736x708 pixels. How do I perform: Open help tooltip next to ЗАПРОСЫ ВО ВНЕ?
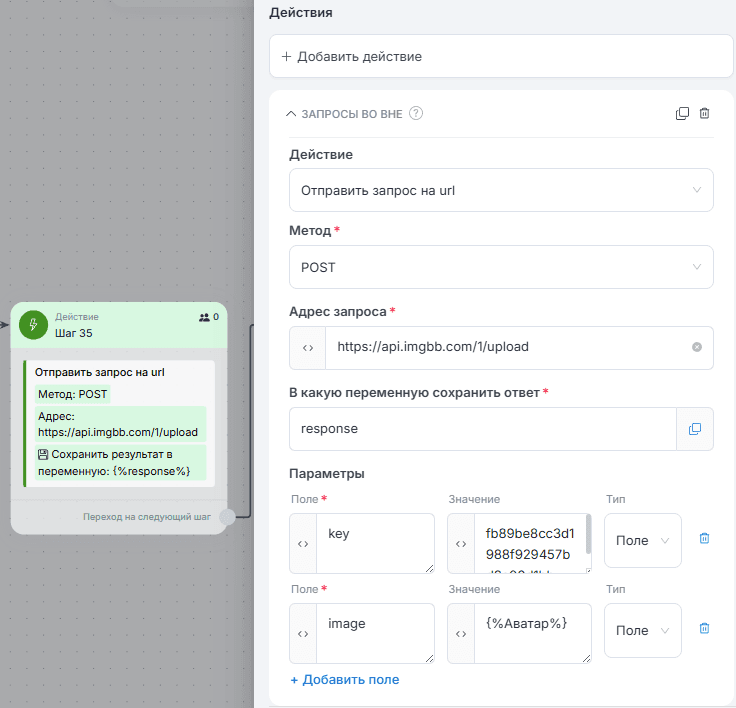[416, 114]
